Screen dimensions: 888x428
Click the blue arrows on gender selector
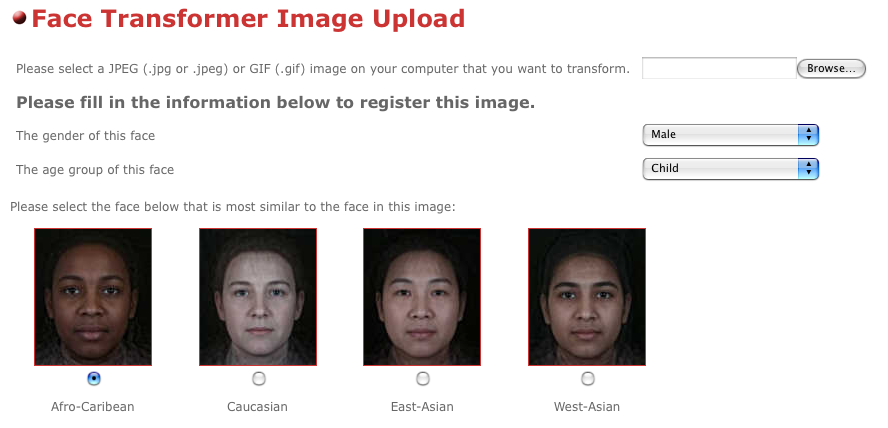coord(809,135)
